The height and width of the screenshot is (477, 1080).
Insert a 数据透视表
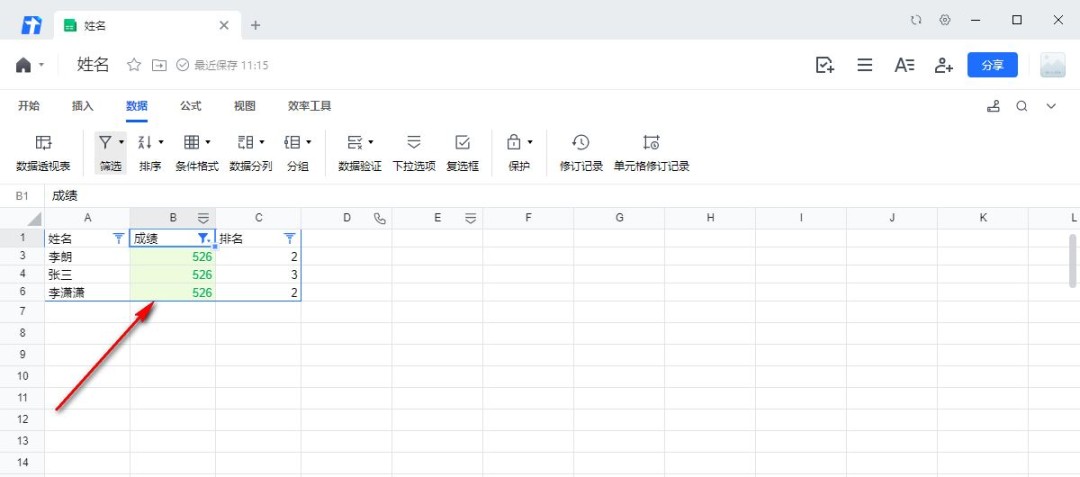[43, 153]
